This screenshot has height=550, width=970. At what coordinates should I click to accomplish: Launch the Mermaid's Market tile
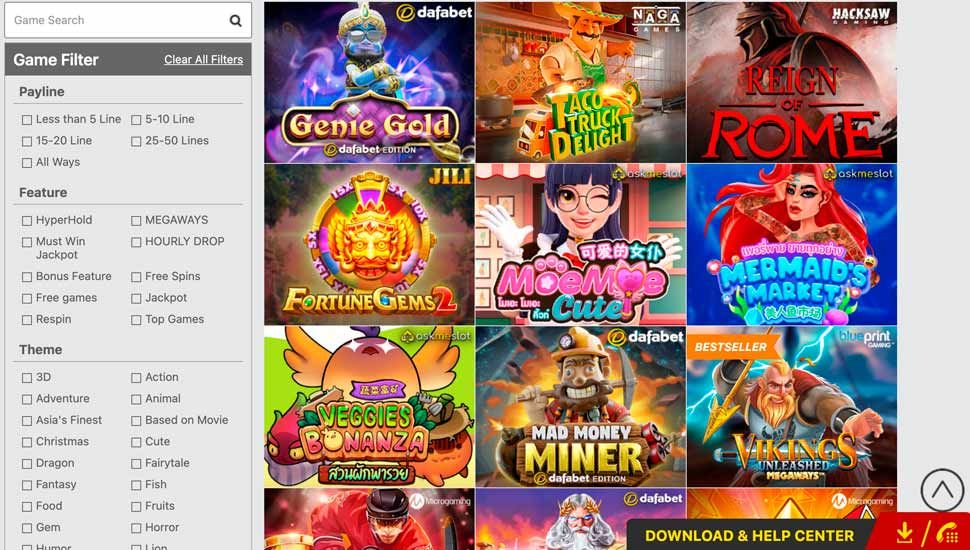click(792, 244)
